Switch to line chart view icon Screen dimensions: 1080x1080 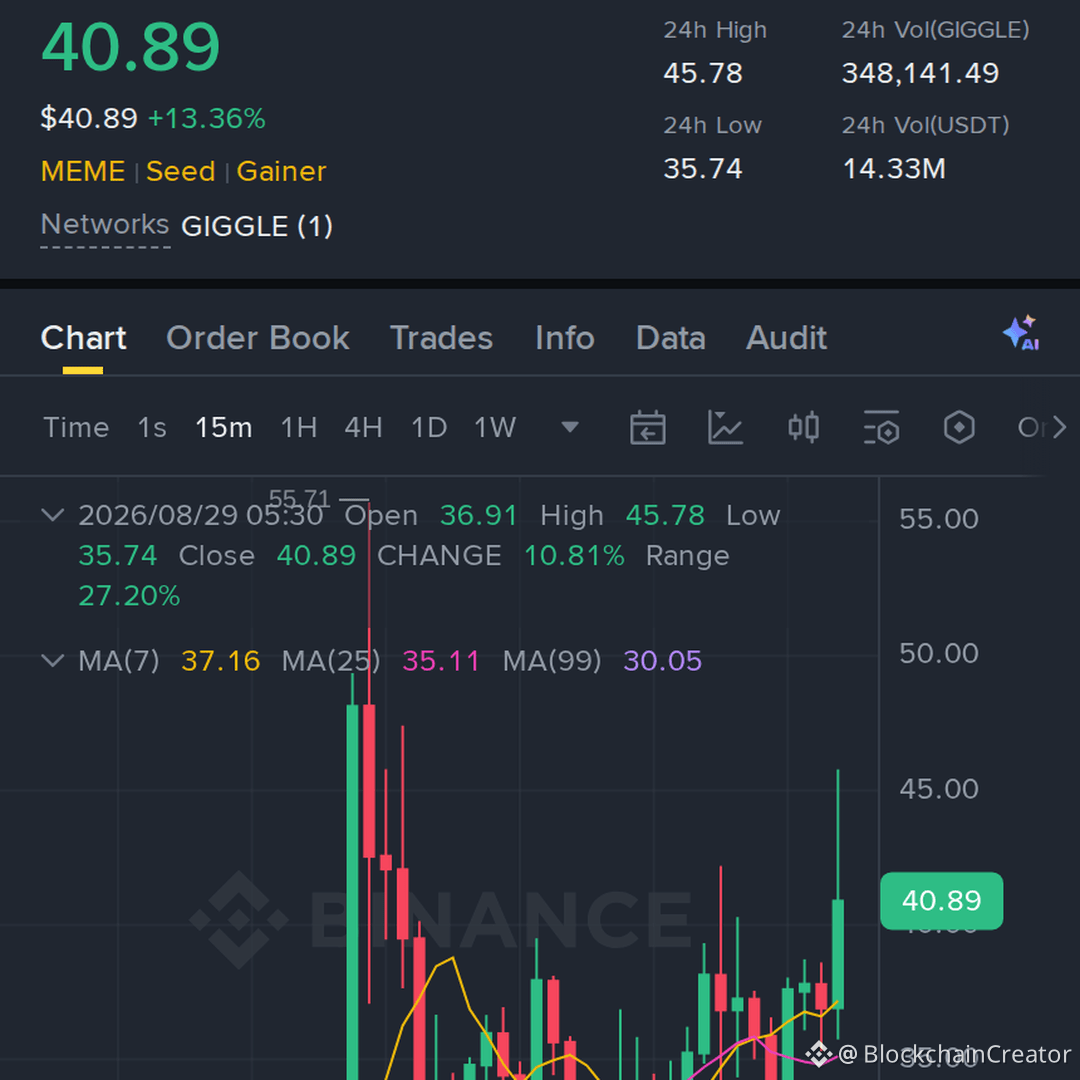[725, 428]
